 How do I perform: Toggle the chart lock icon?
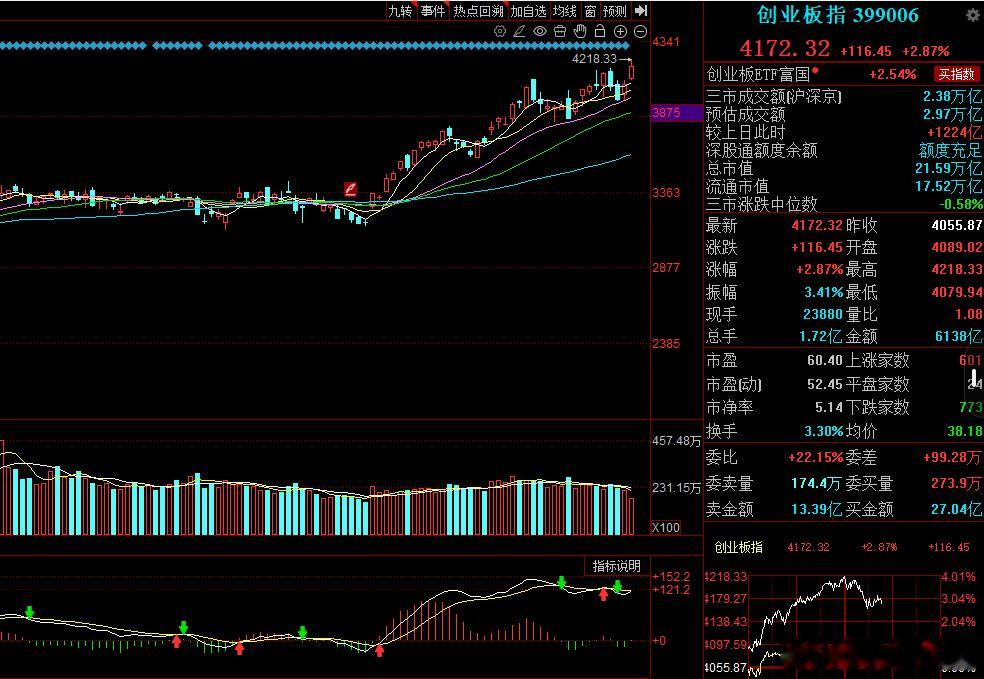pos(600,31)
